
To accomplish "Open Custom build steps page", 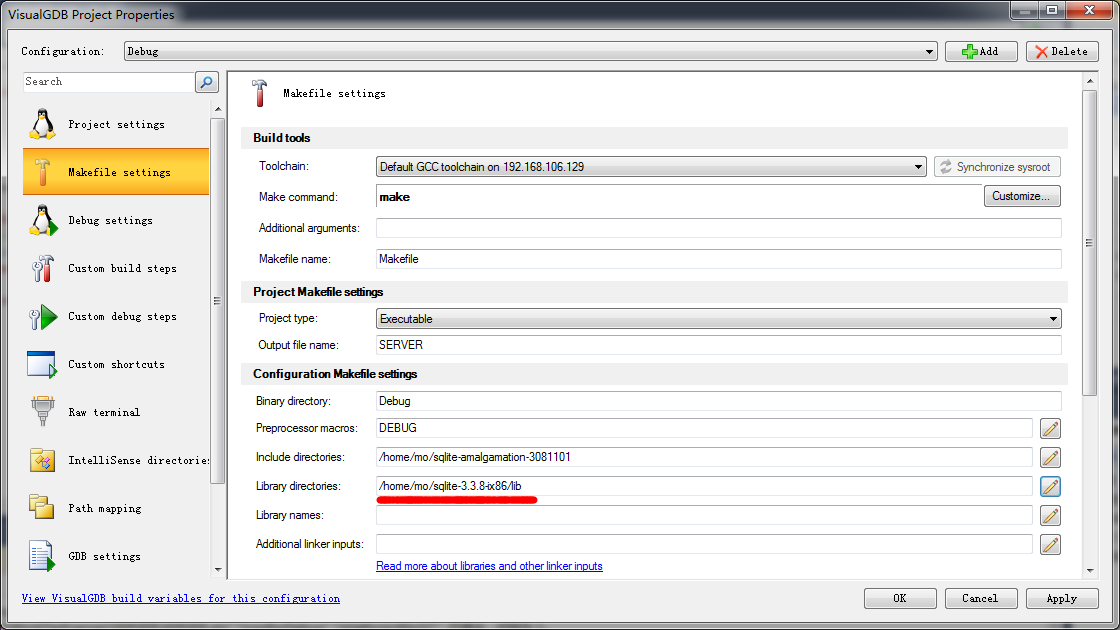I will pos(116,269).
